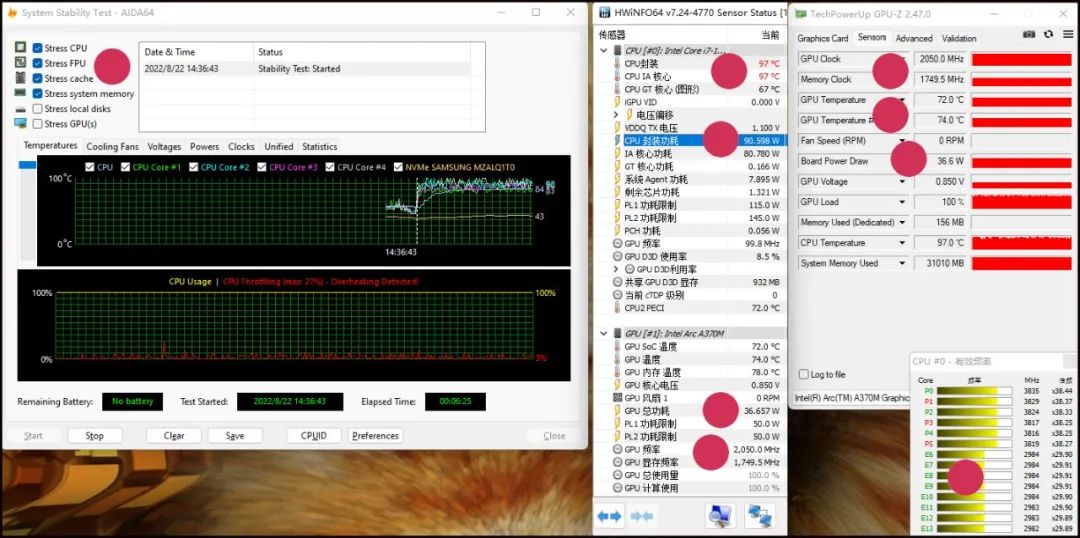Open Memory Used (Dedicated) sensor dropdown
Image resolution: width=1080 pixels, height=538 pixels.
coord(902,223)
